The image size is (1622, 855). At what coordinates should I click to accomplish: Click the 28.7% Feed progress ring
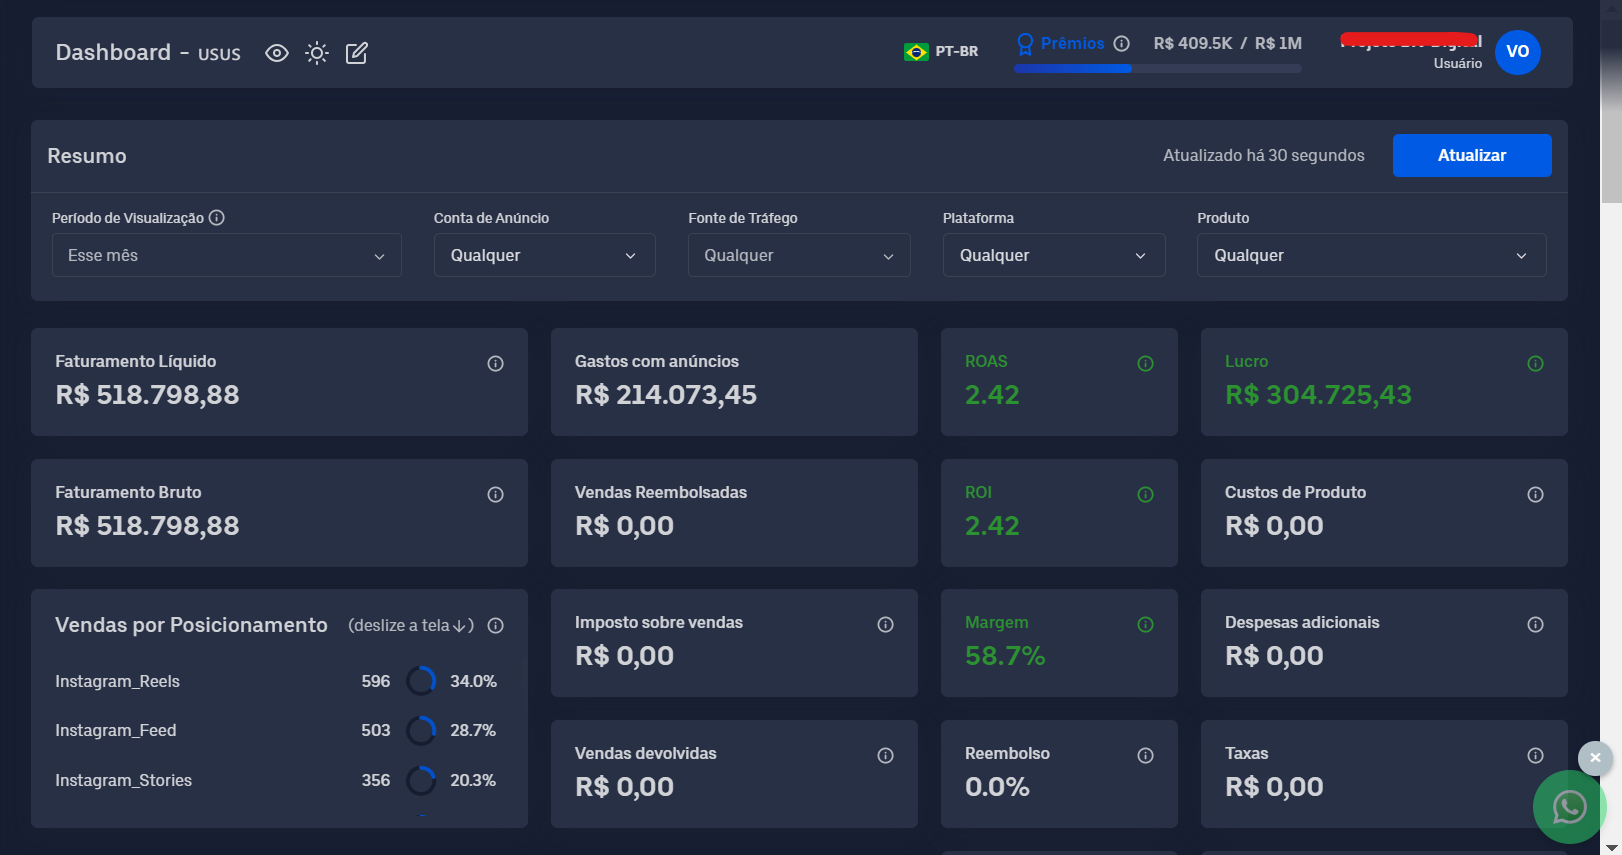pyautogui.click(x=421, y=731)
